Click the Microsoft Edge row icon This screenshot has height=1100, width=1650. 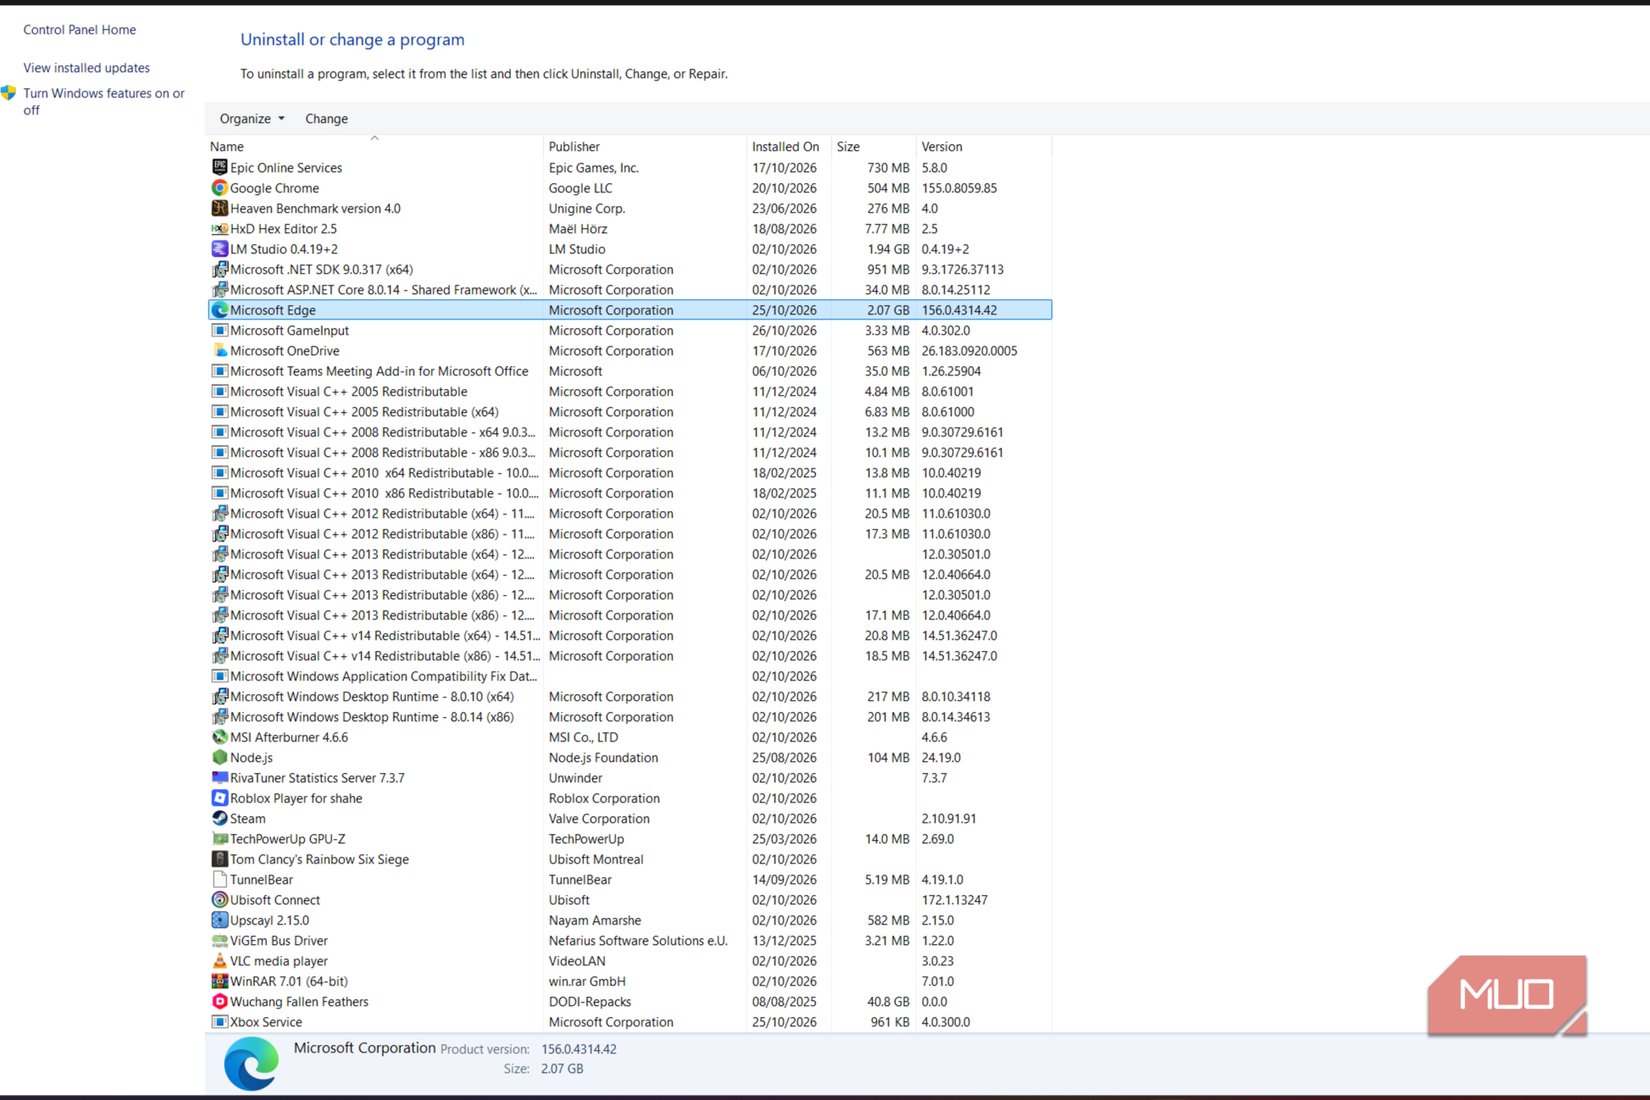click(x=219, y=310)
